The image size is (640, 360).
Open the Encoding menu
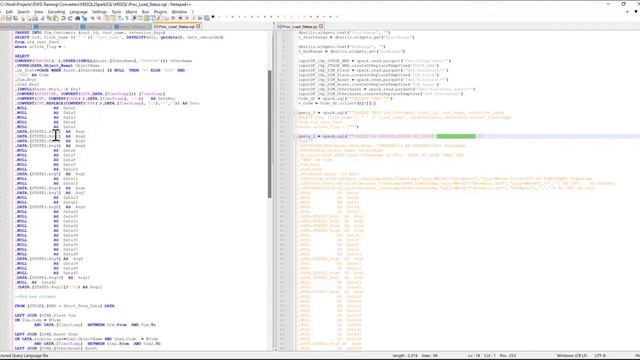point(56,12)
